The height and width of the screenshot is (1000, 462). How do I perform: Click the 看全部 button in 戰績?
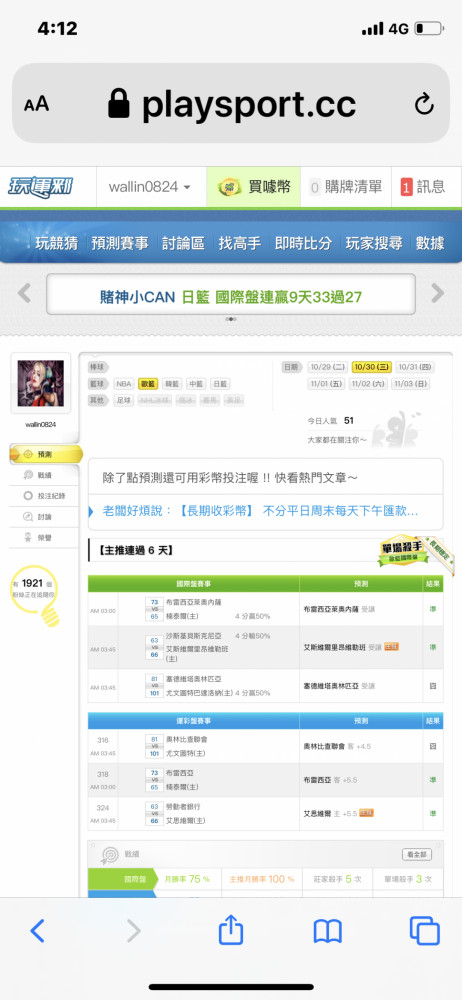(417, 855)
